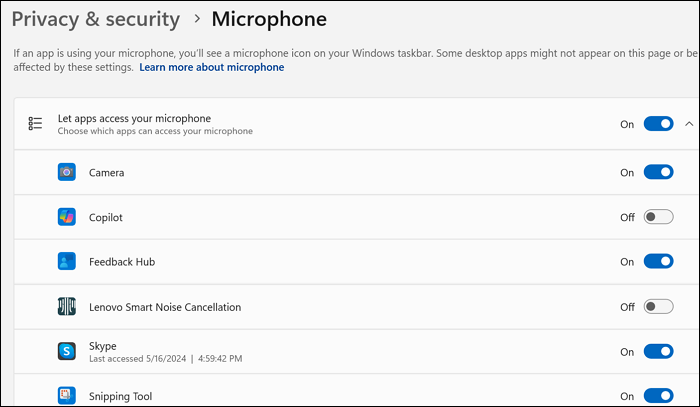Switch off Skype microphone access

click(x=658, y=352)
